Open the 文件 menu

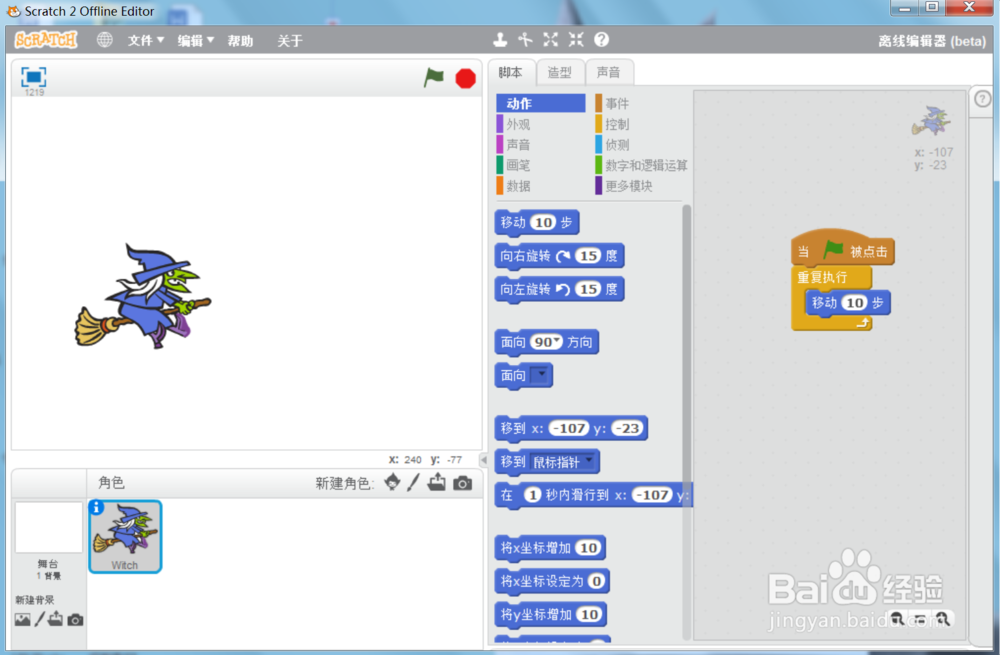click(x=145, y=41)
